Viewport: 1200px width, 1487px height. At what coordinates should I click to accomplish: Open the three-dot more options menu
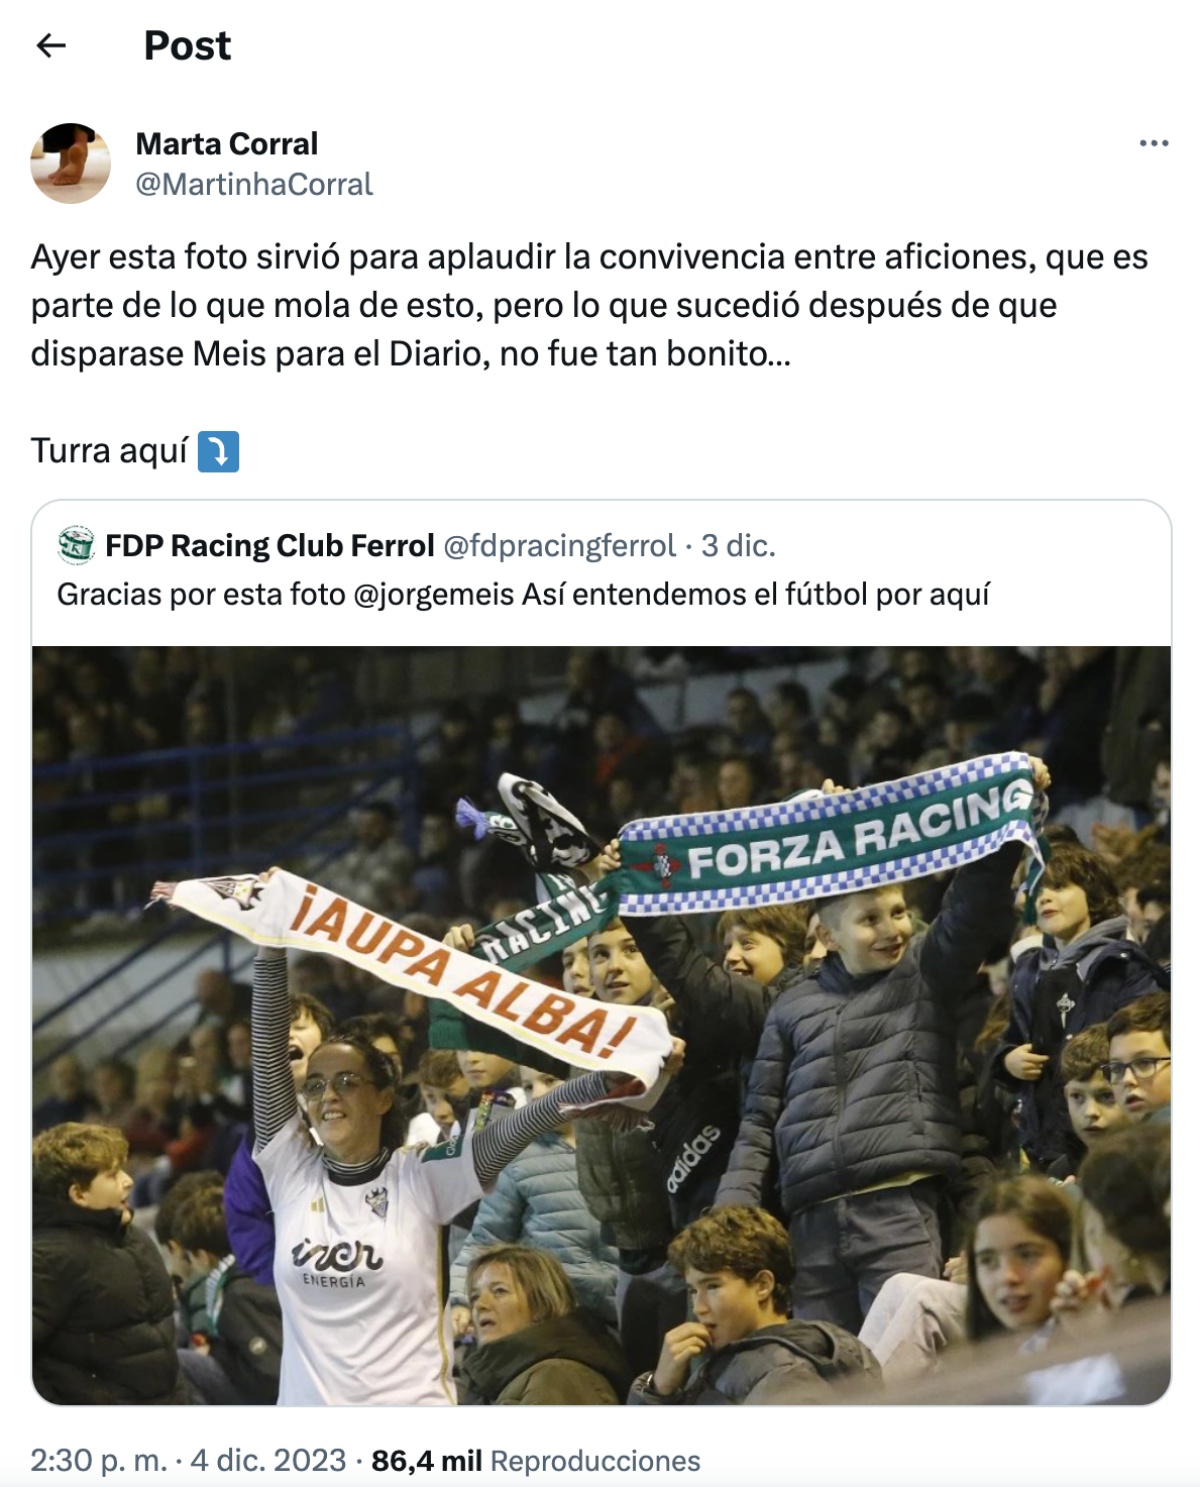click(1154, 144)
